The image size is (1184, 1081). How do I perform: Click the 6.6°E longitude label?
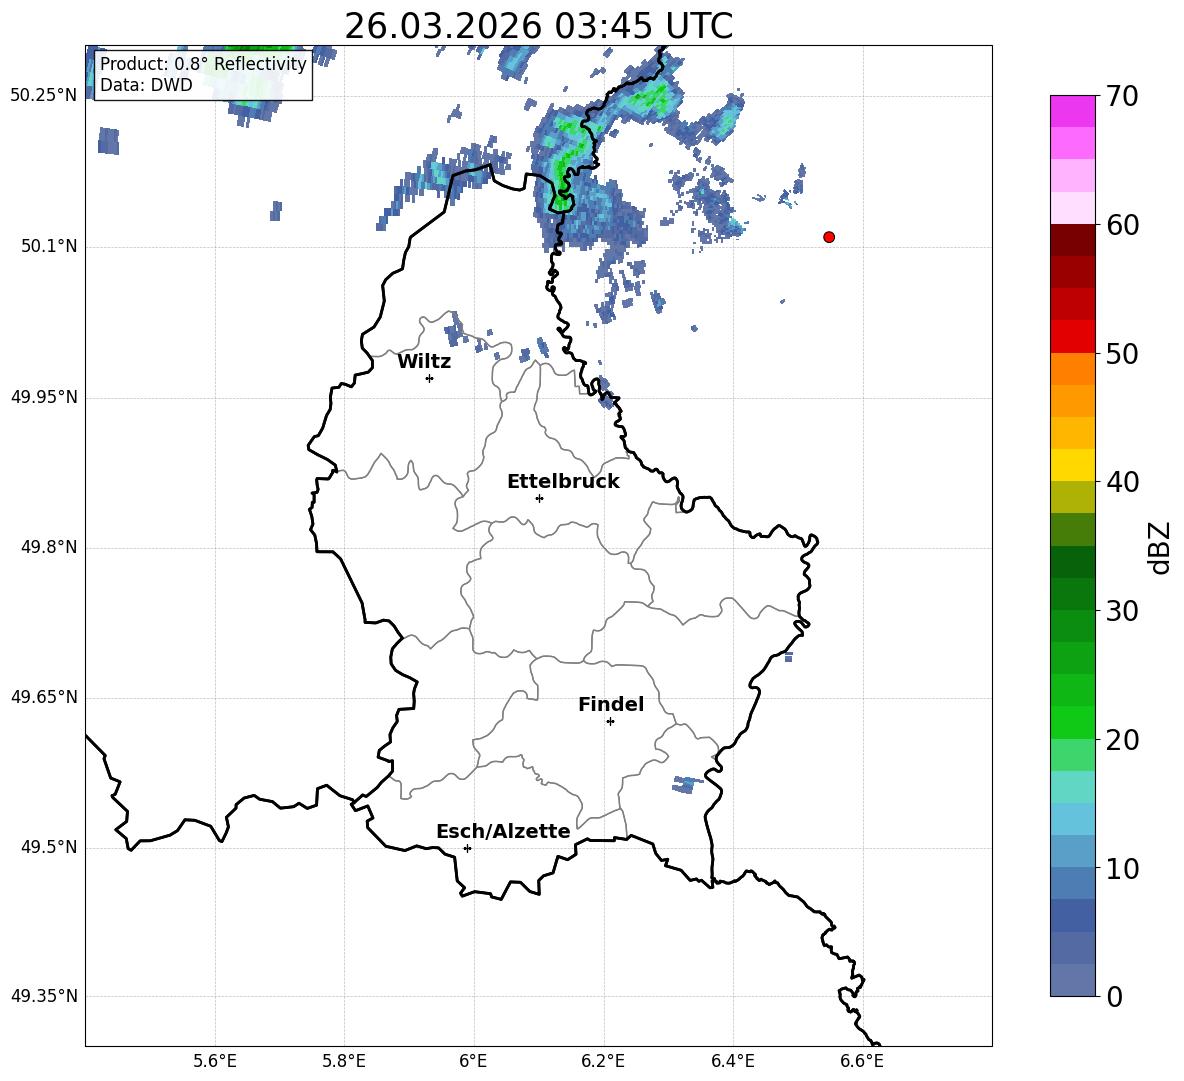862,1061
